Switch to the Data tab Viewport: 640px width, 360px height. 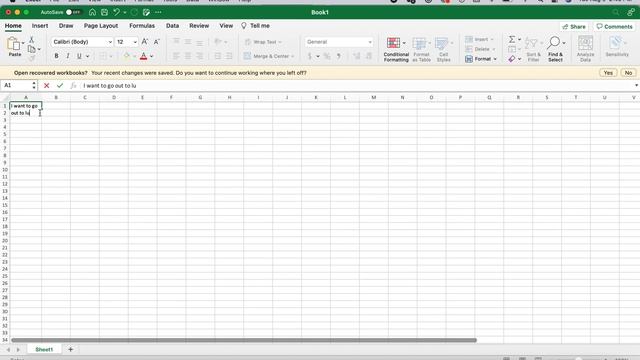[172, 26]
